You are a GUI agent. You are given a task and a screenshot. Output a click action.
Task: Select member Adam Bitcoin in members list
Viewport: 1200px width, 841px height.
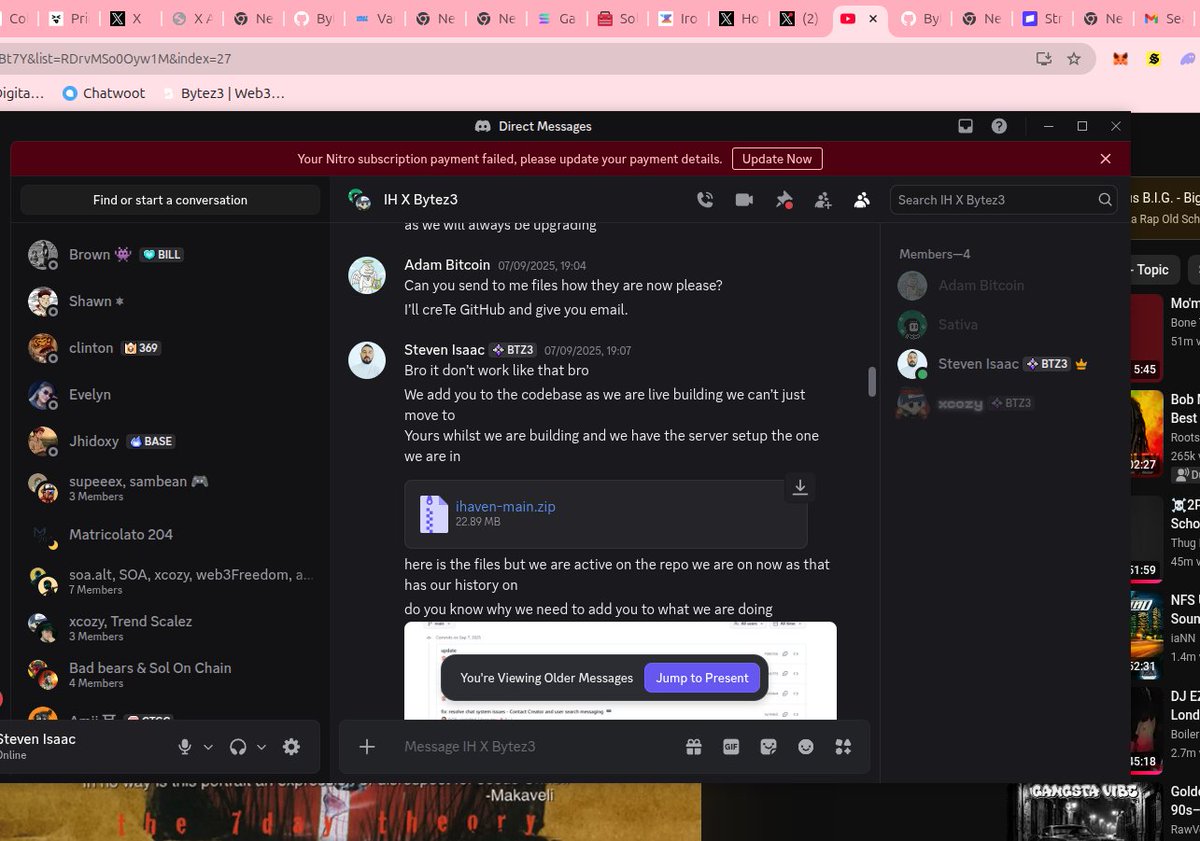[1005, 285]
